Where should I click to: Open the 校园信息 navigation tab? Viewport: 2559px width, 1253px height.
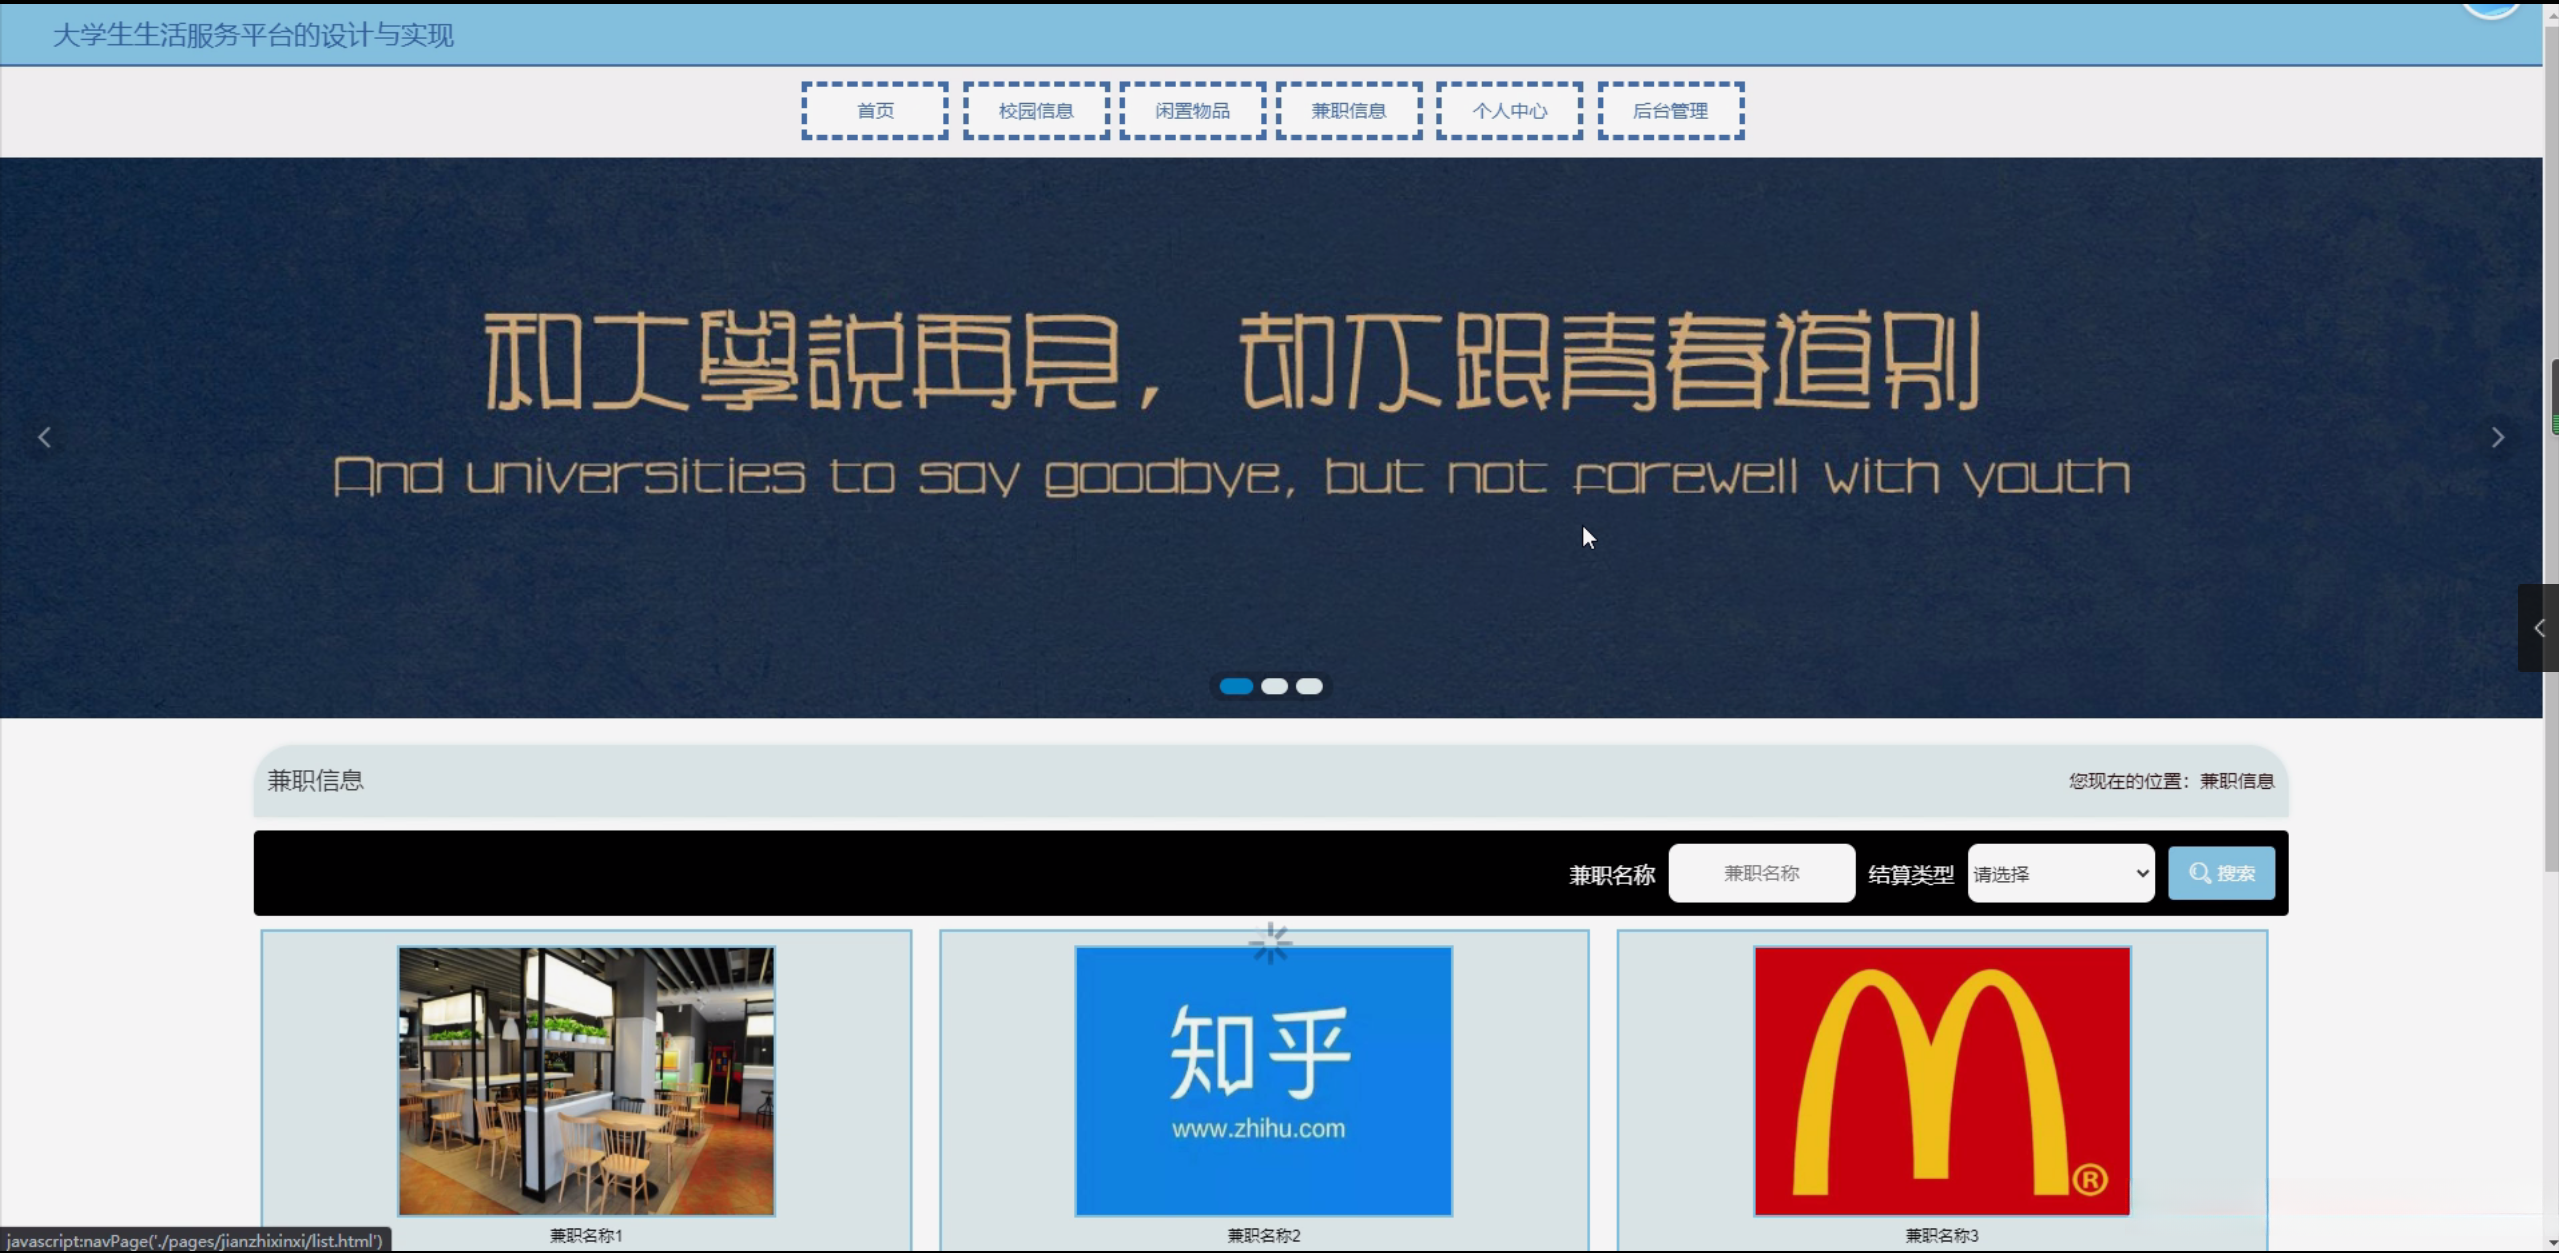1036,111
